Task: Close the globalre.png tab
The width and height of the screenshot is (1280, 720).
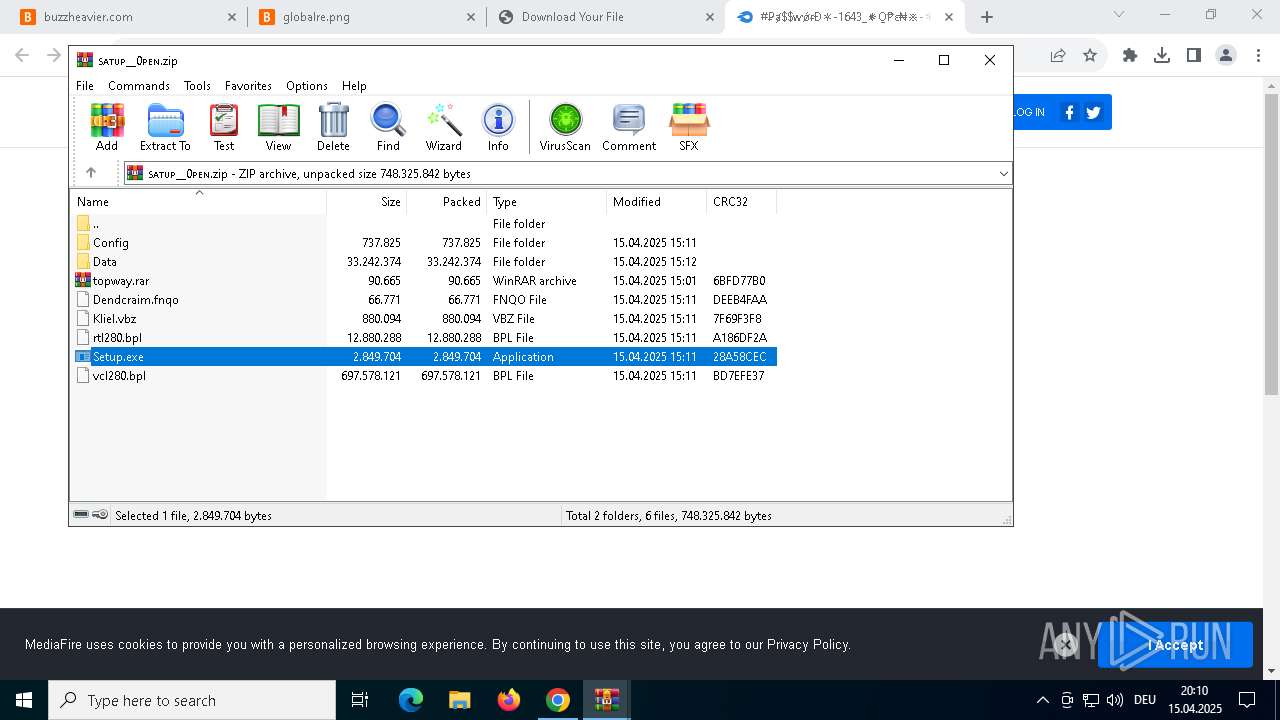Action: coord(471,17)
